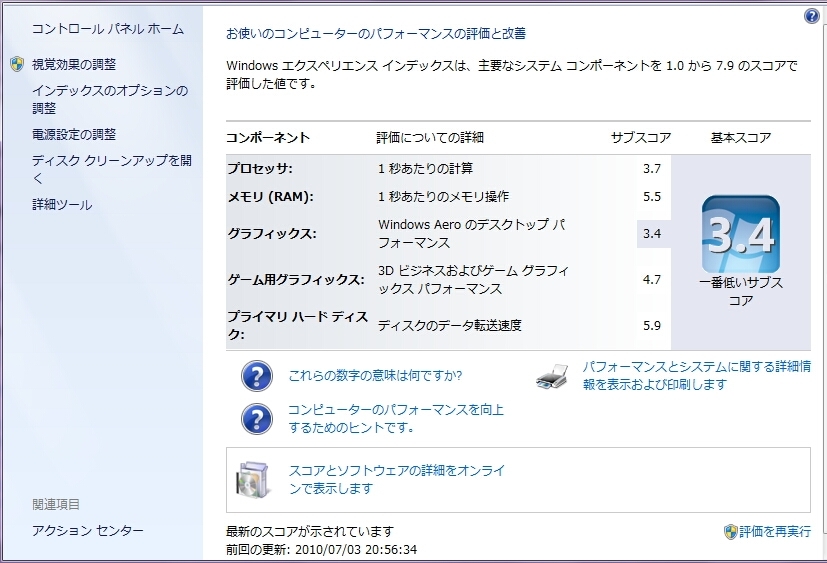Image resolution: width=827 pixels, height=563 pixels.
Task: Click the 一番低いサブスコア caption
Action: pos(741,291)
